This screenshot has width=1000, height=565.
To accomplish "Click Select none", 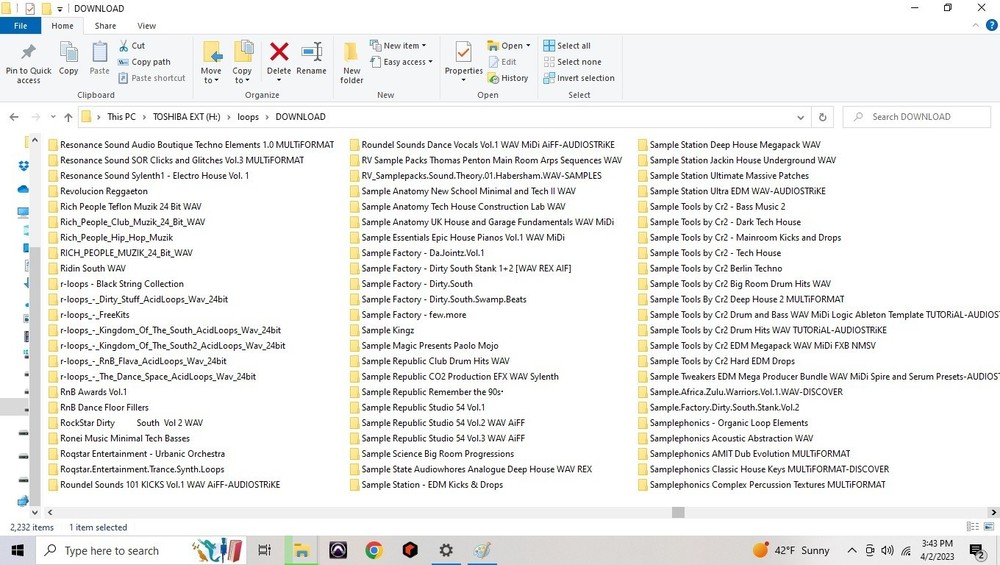I will click(573, 62).
